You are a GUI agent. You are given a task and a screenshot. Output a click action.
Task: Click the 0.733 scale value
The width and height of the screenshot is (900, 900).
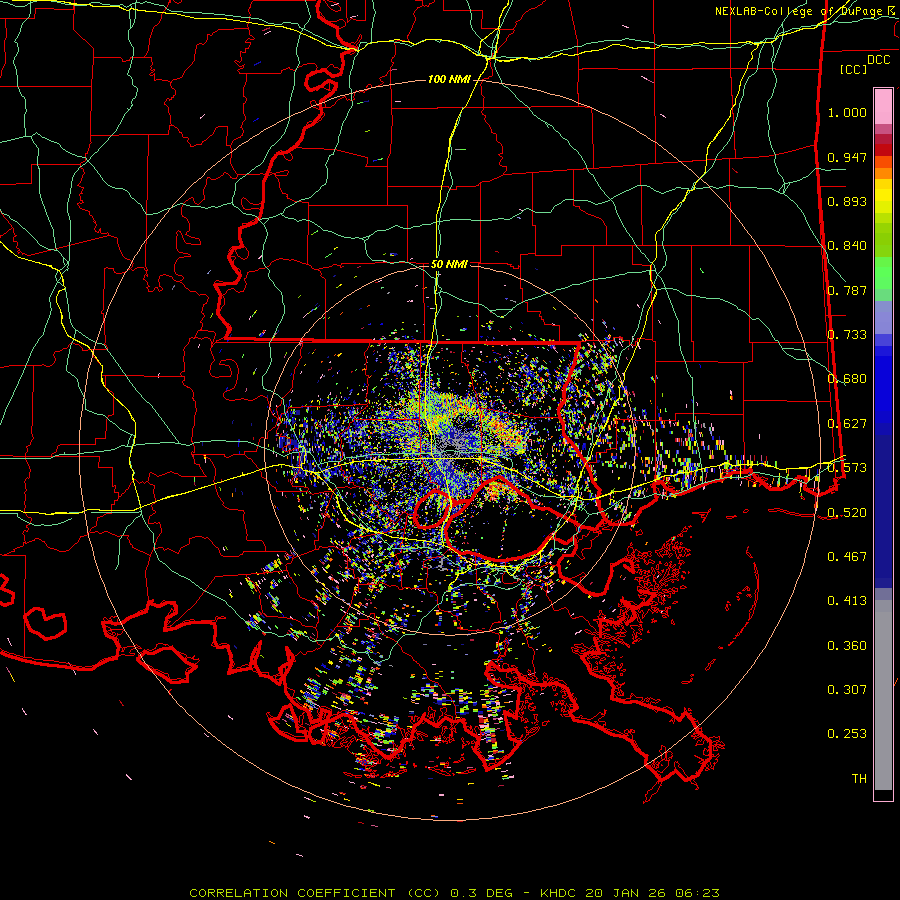point(847,335)
